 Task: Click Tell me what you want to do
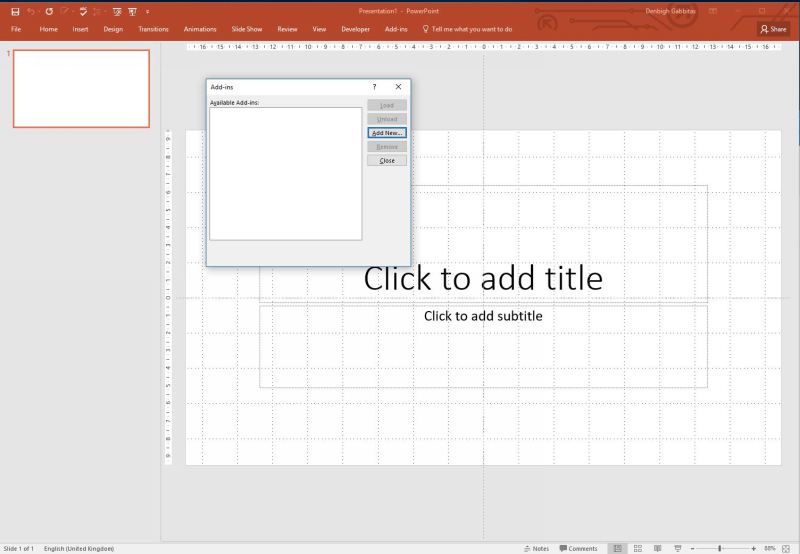tap(467, 29)
